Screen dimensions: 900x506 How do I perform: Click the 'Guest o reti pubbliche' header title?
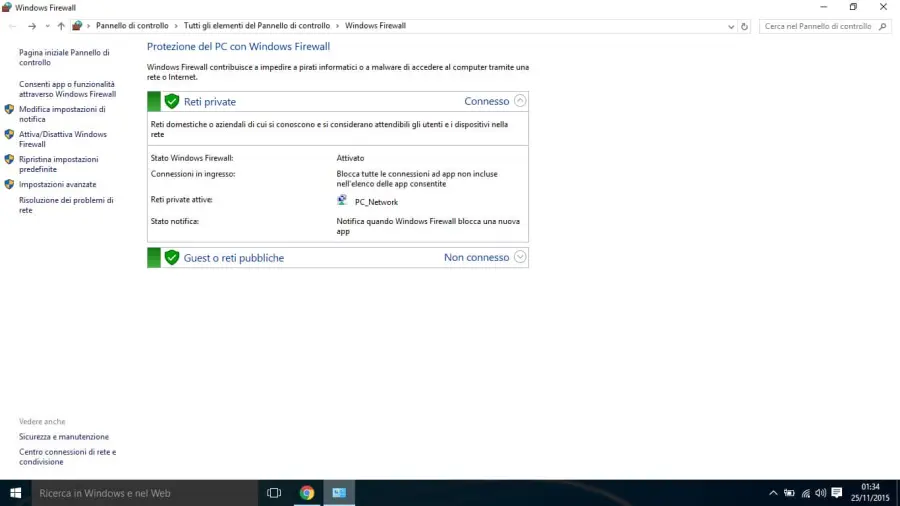click(x=234, y=258)
